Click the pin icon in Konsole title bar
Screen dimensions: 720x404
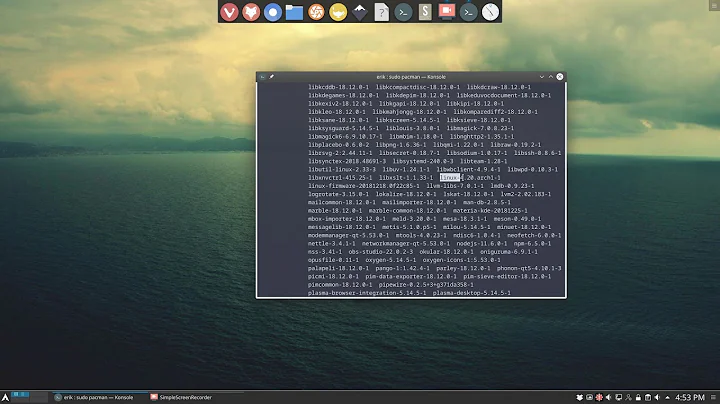click(271, 77)
